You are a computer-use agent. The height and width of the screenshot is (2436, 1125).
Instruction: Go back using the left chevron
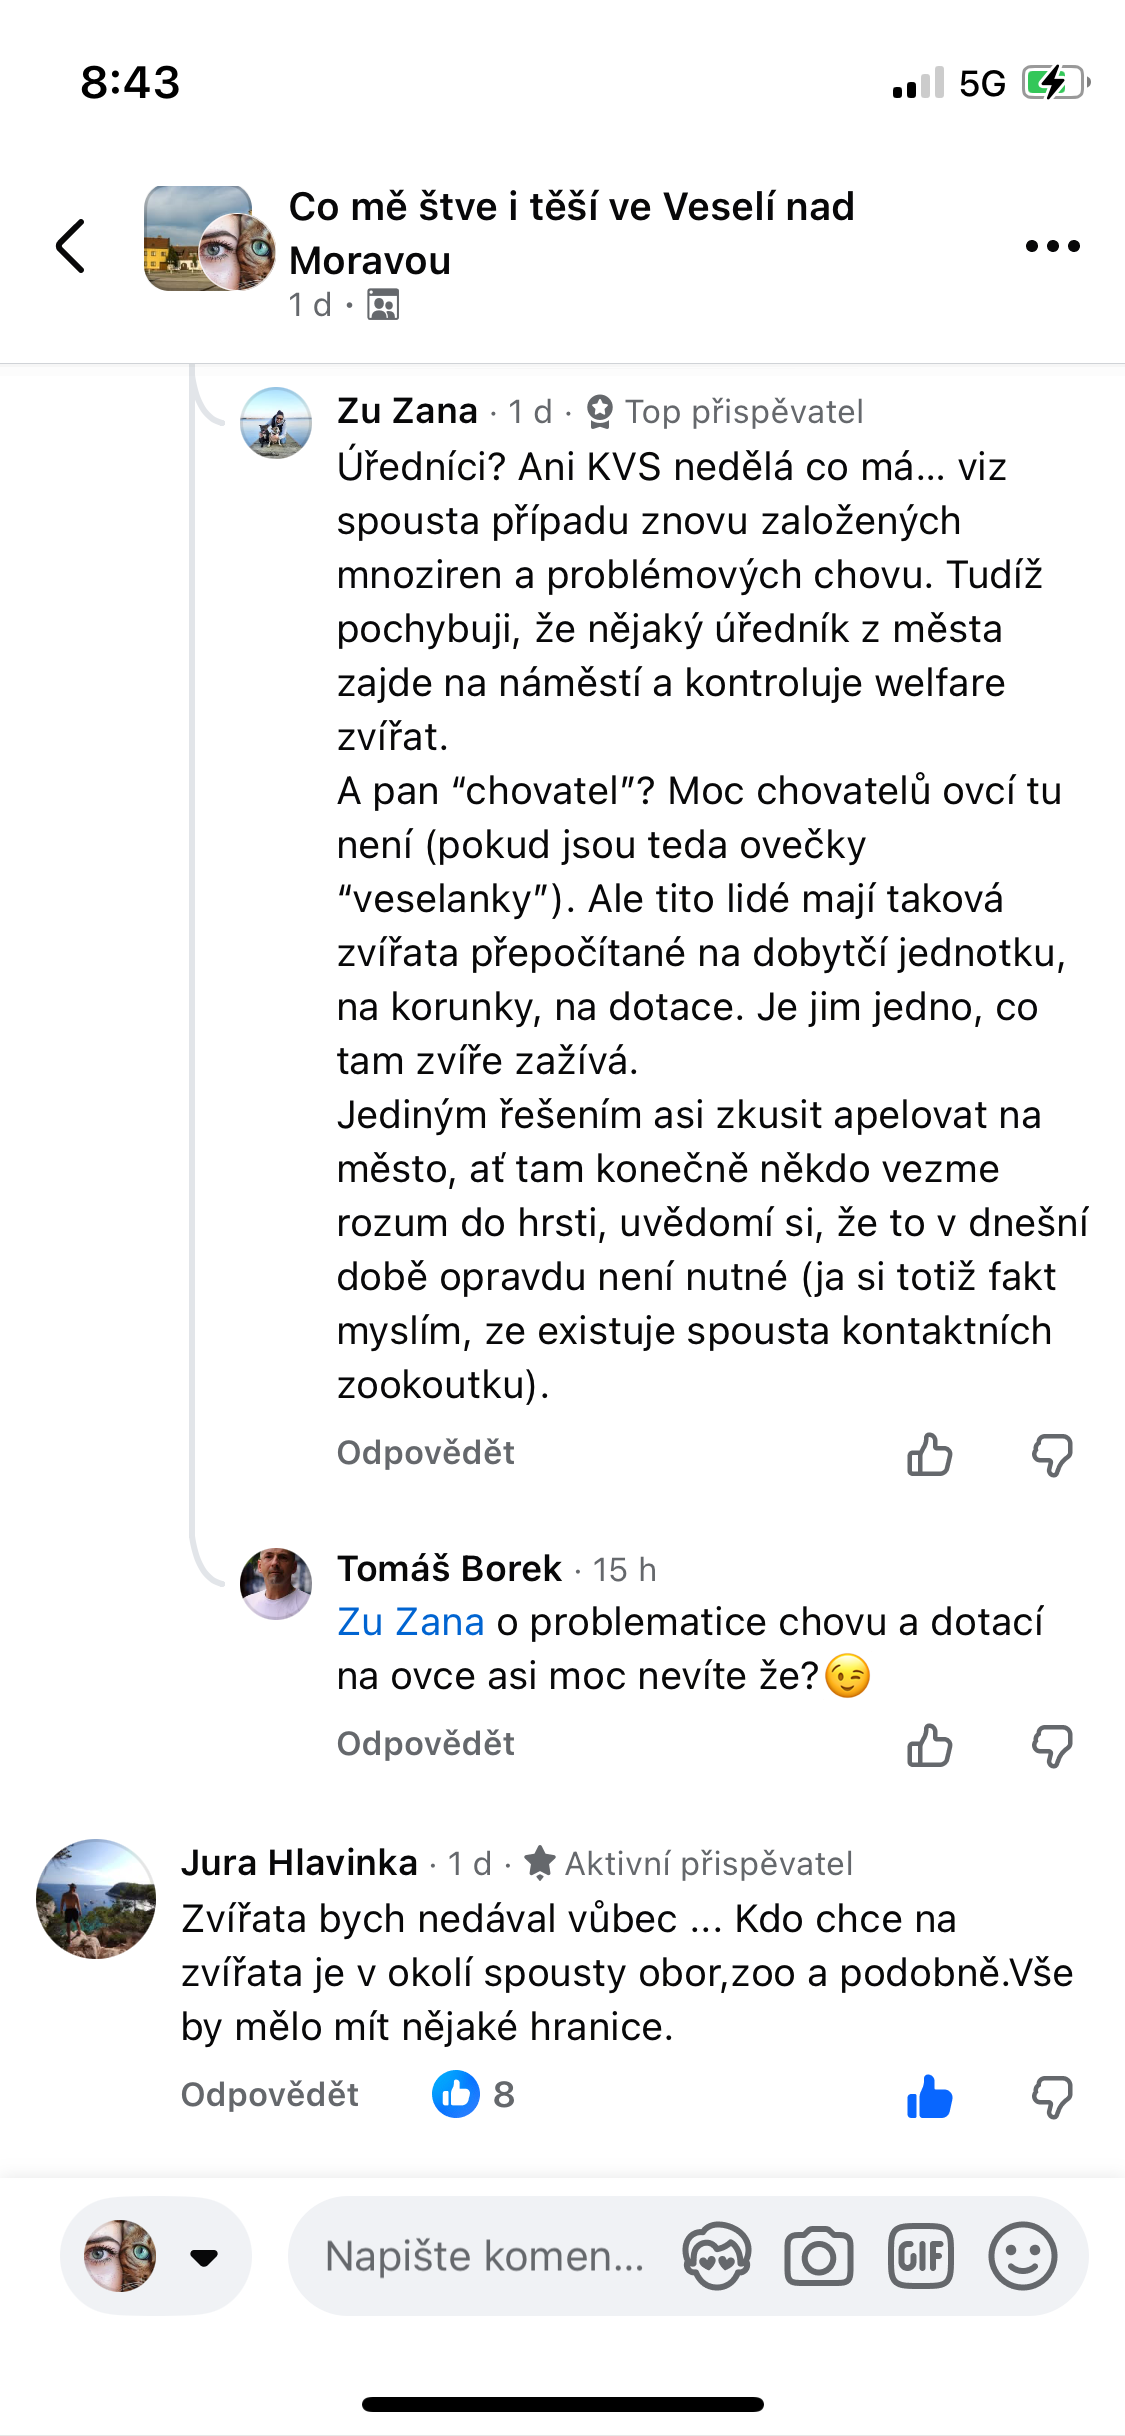pyautogui.click(x=70, y=246)
